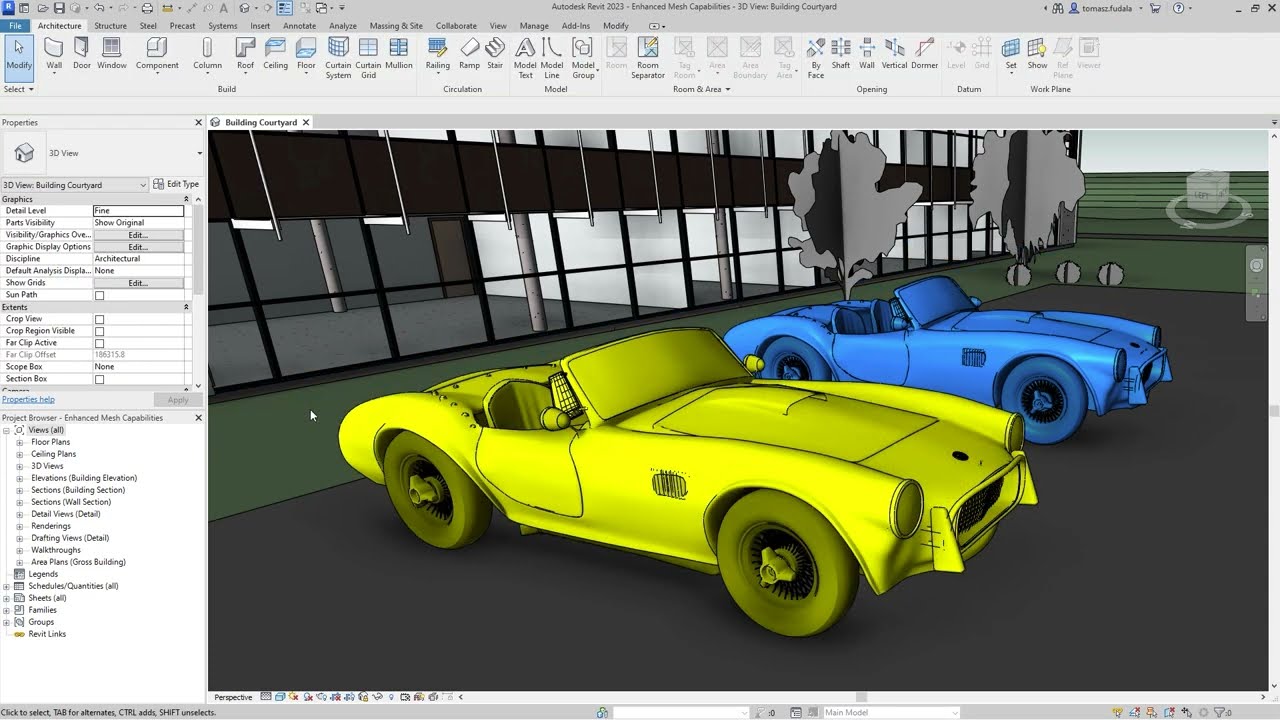Choose the Door tool
Image resolution: width=1280 pixels, height=720 pixels.
pos(82,55)
